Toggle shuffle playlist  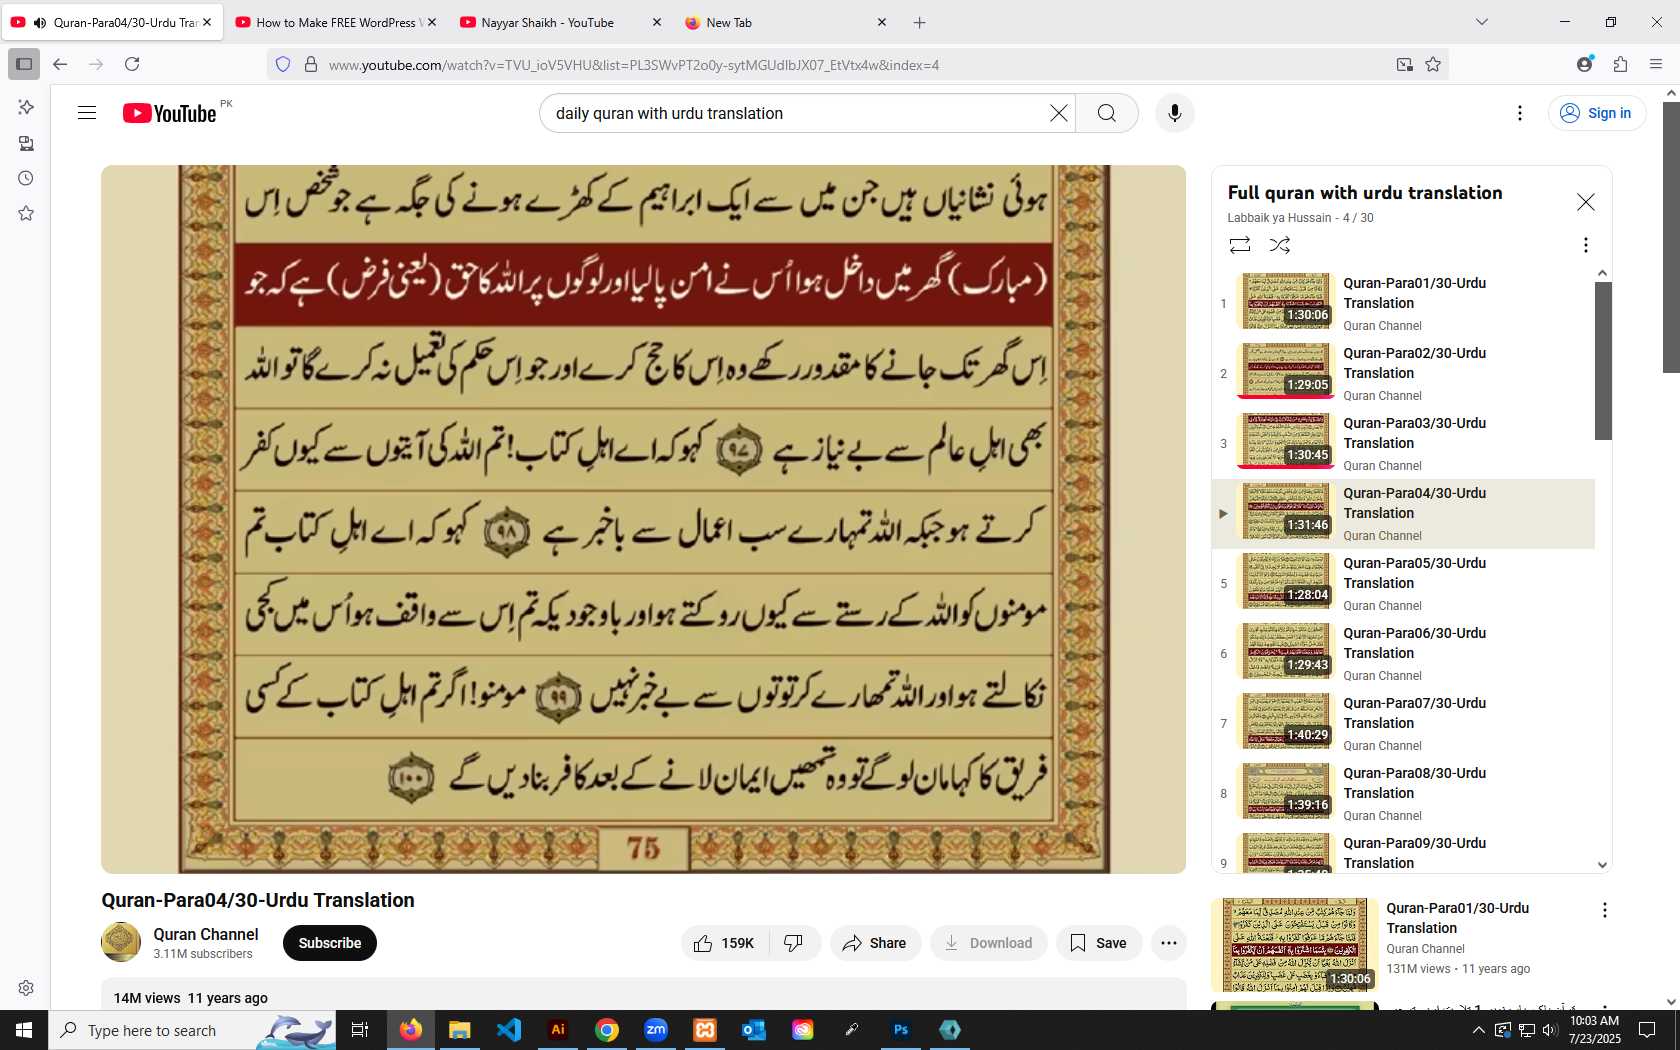click(1280, 245)
